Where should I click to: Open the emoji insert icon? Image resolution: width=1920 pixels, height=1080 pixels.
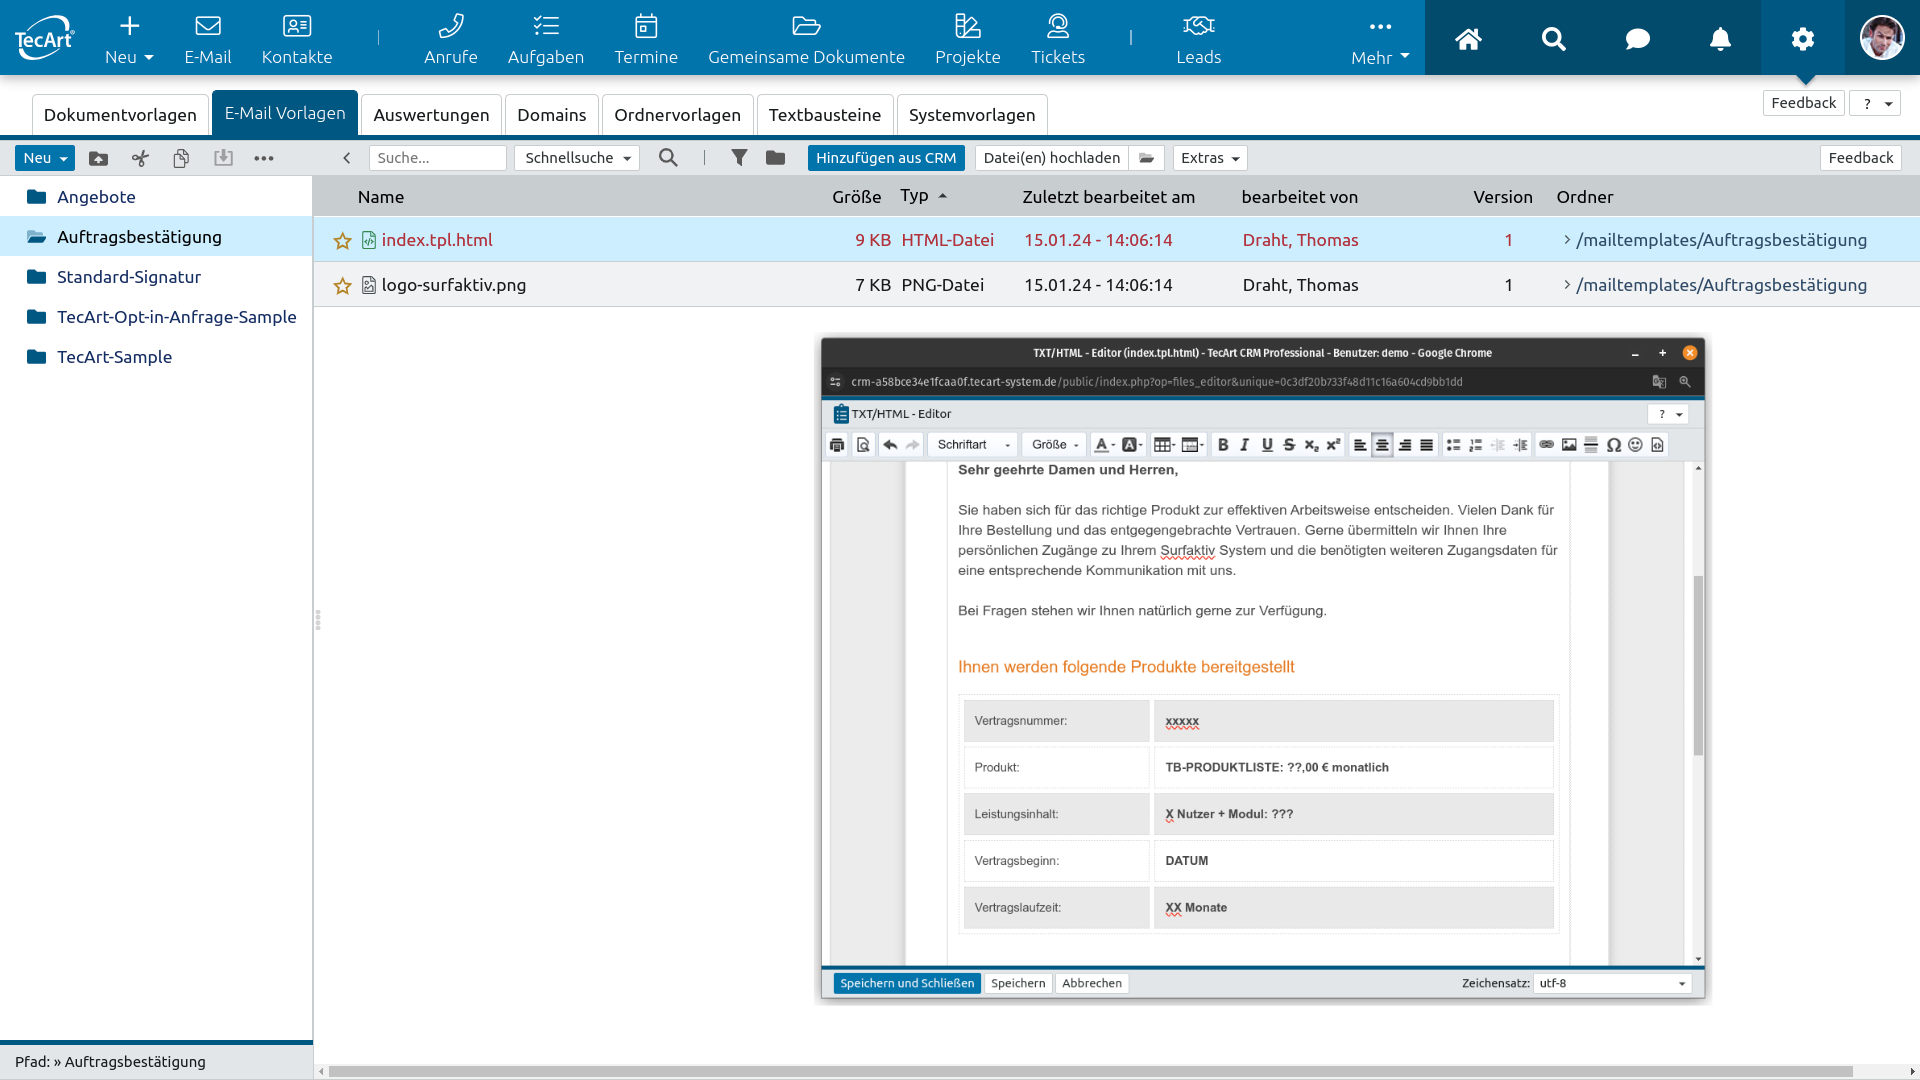[x=1635, y=445]
